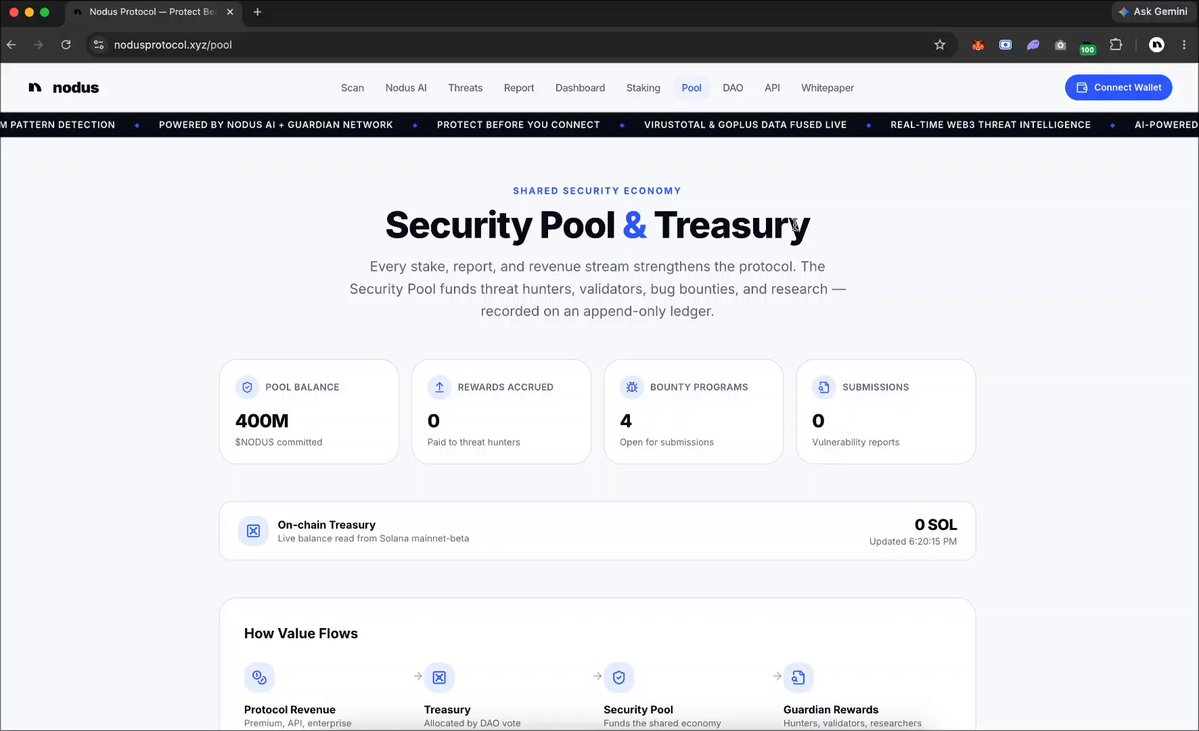
Task: Go to the API nav link
Action: 772,88
